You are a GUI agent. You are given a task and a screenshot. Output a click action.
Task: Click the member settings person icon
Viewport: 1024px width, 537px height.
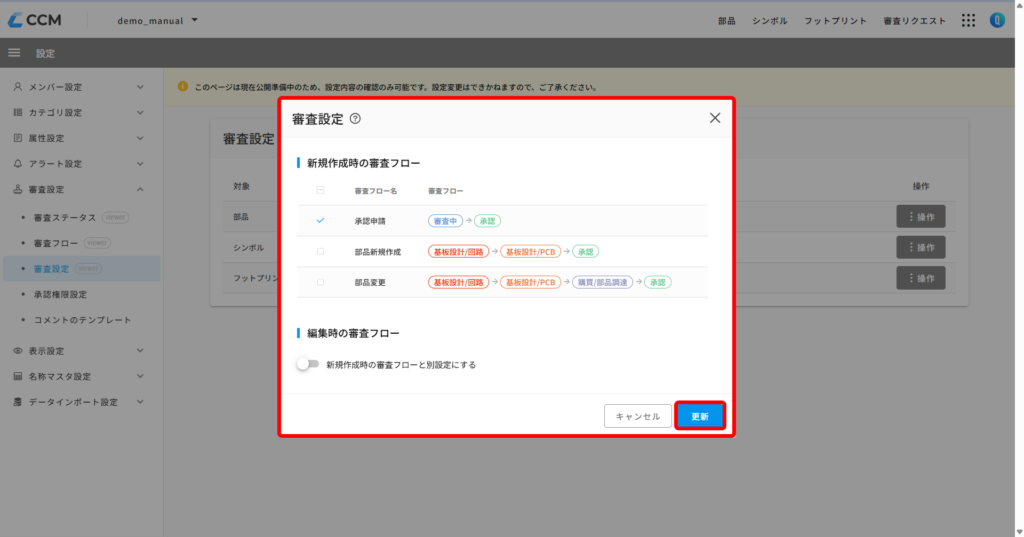click(18, 87)
